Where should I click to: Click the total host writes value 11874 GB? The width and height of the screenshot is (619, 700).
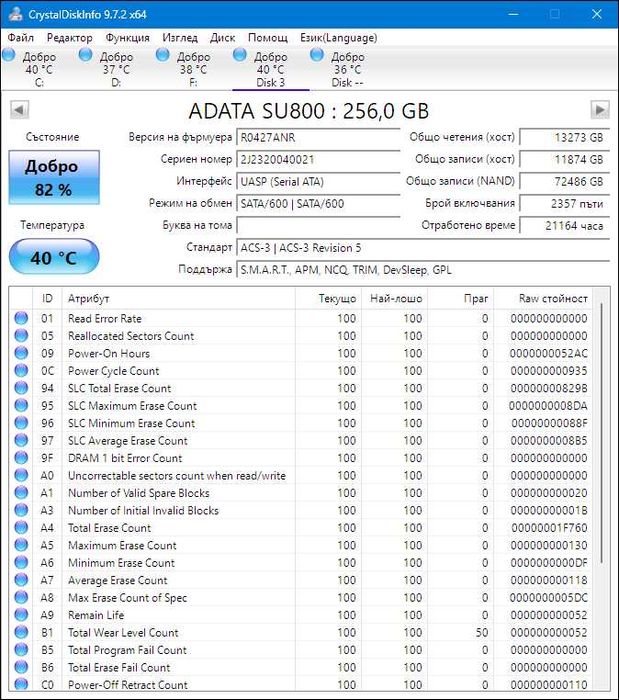(x=564, y=159)
